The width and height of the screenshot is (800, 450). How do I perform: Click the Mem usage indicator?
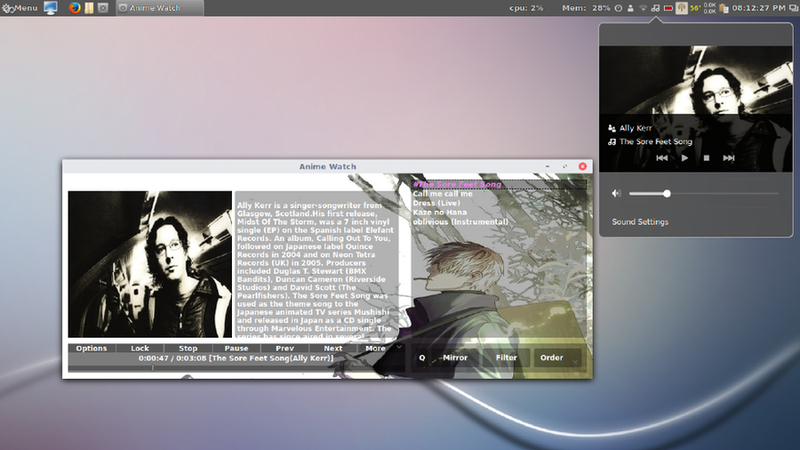586,8
